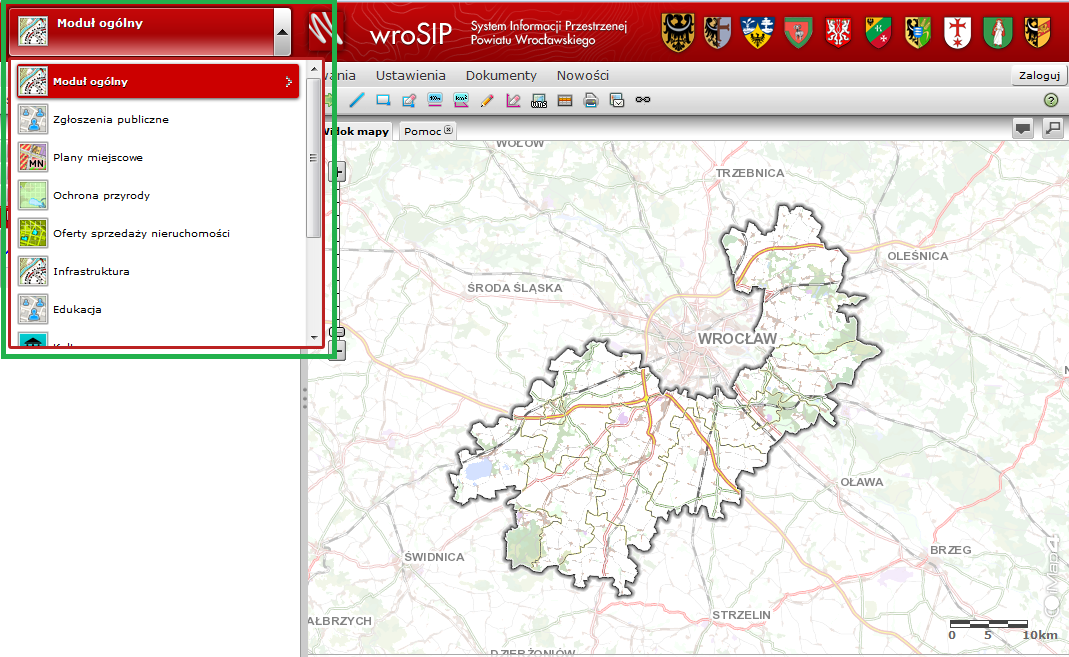1069x657 pixels.
Task: Click the dark speech bubble panel button
Action: point(1023,128)
